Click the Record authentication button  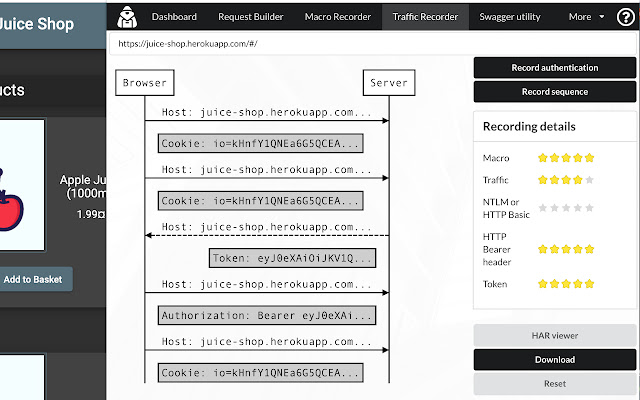tap(555, 68)
